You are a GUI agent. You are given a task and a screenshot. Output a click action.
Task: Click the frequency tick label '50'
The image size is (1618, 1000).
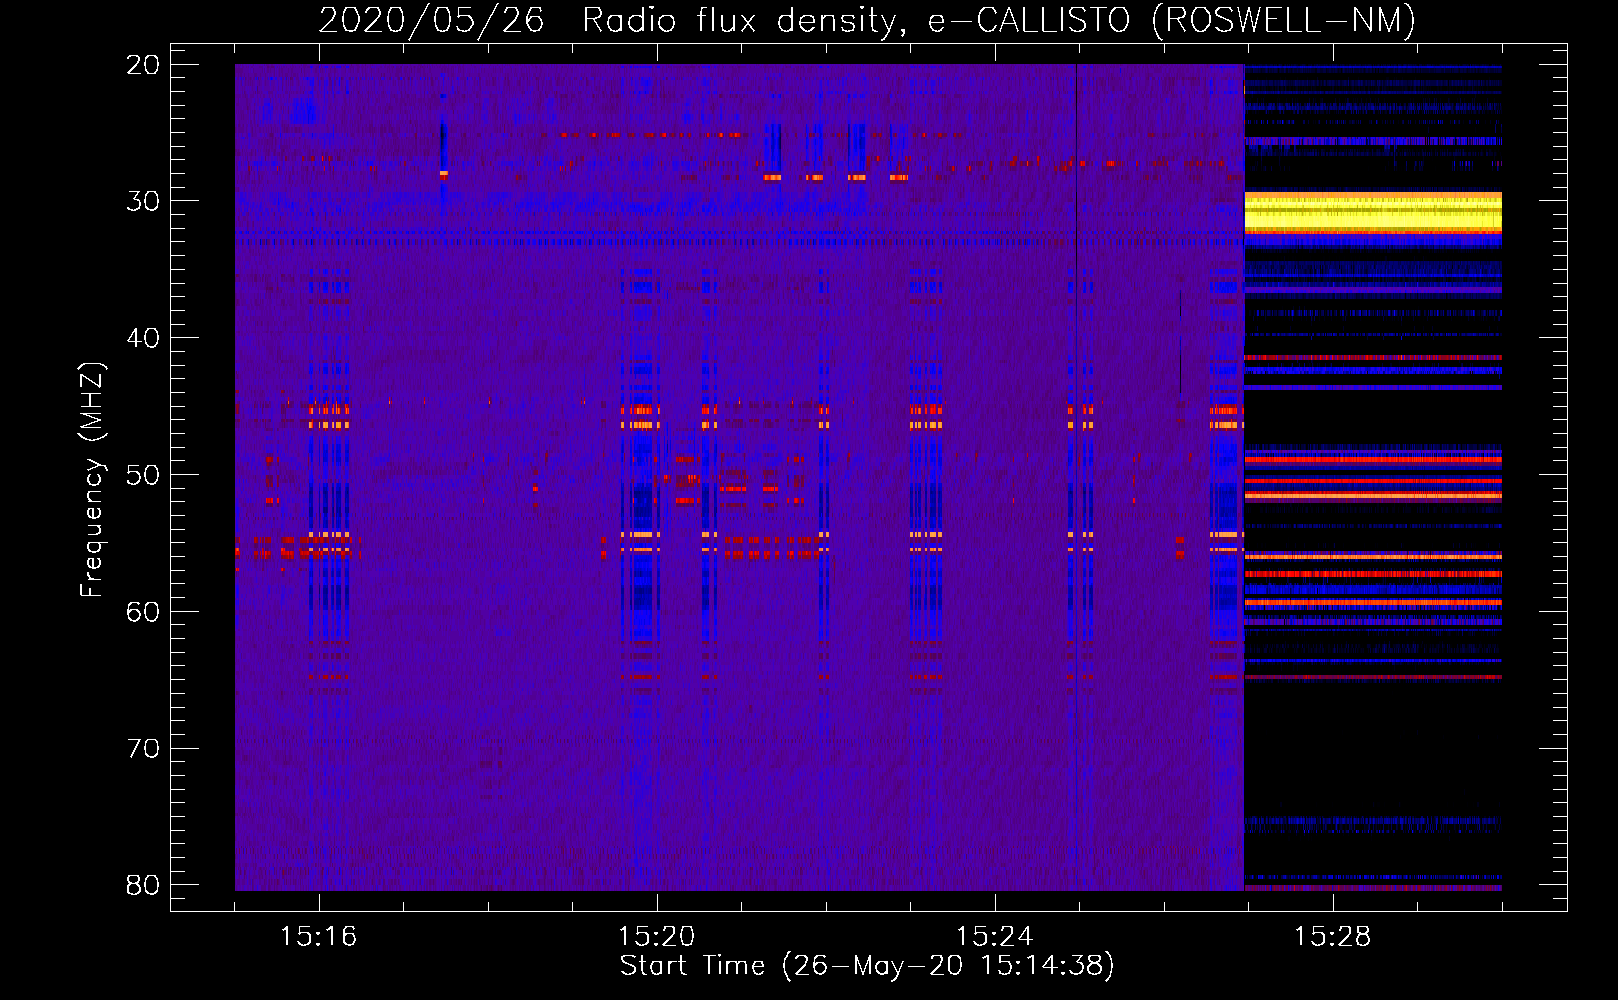tap(143, 475)
